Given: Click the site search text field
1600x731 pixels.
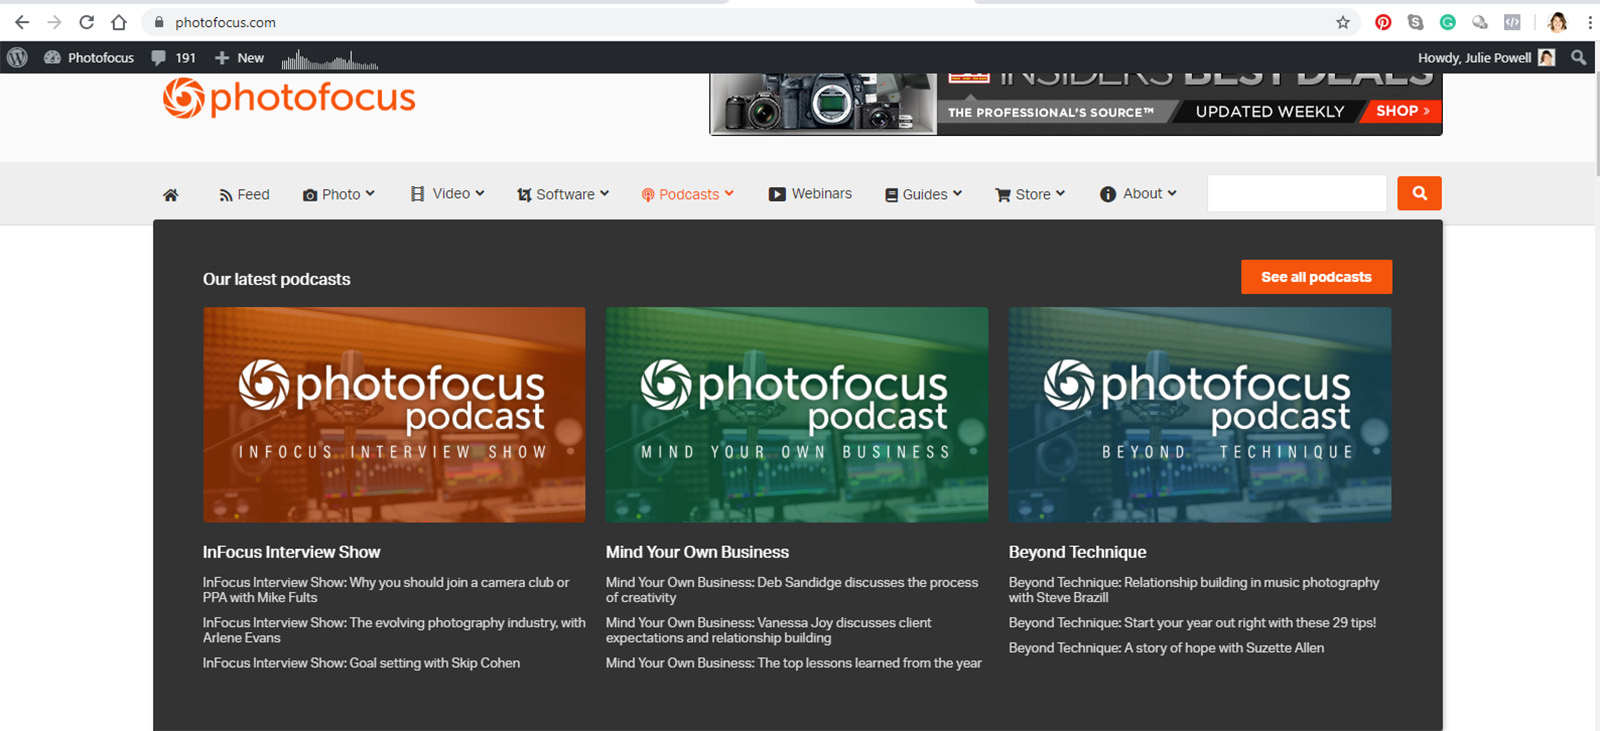Looking at the screenshot, I should tap(1296, 194).
